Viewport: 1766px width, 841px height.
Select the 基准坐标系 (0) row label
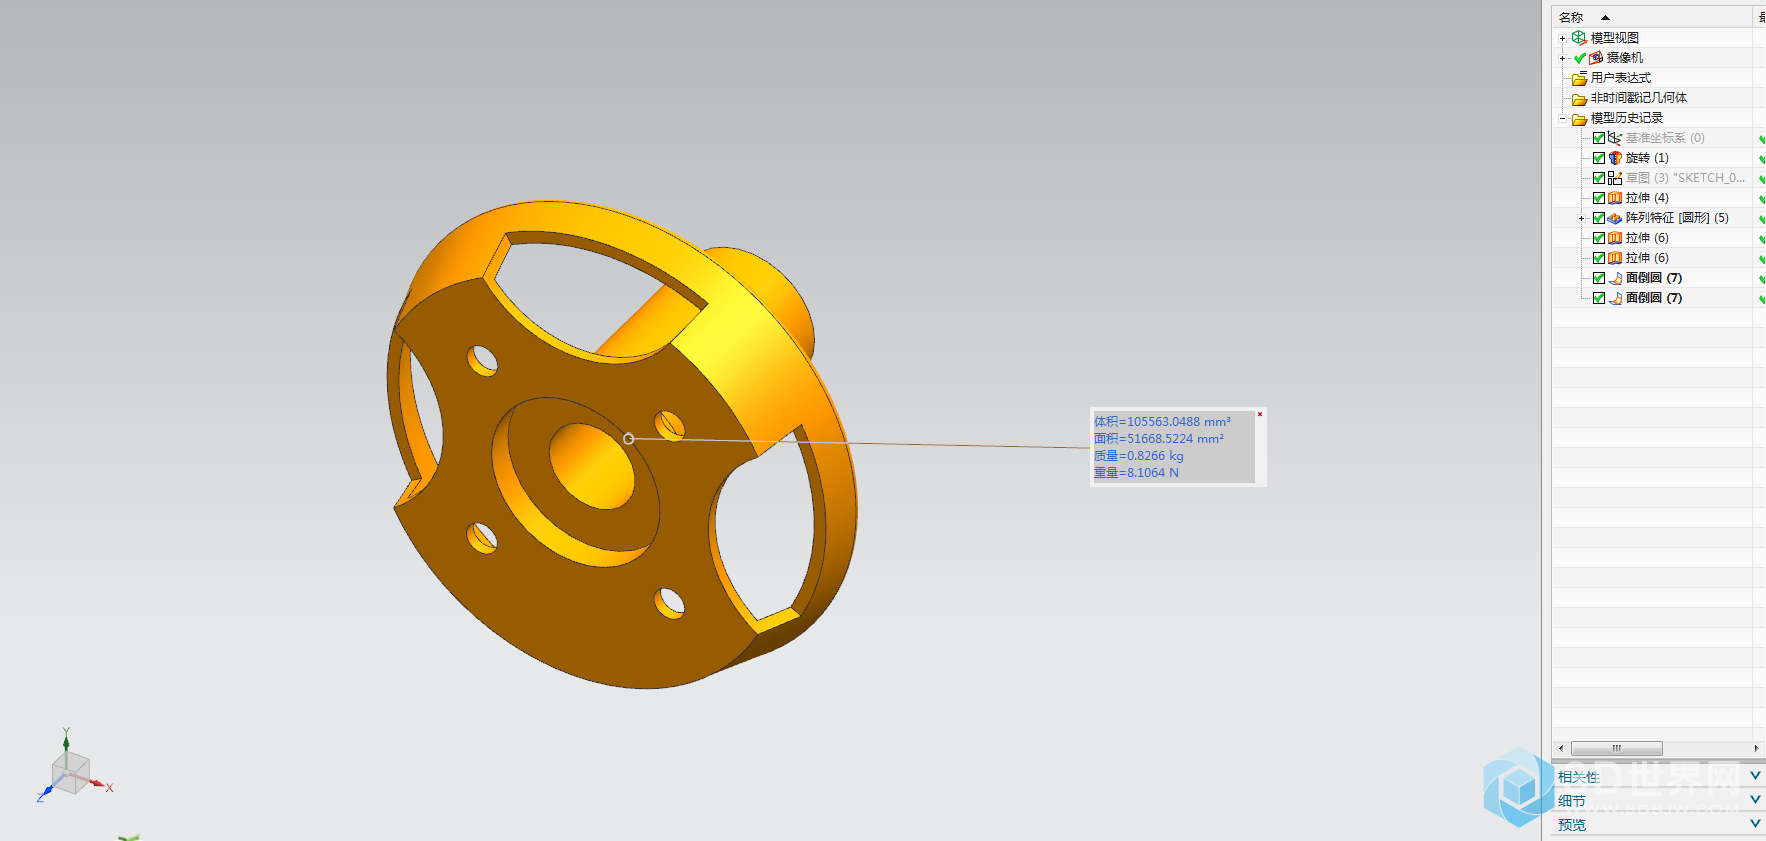click(x=1665, y=138)
